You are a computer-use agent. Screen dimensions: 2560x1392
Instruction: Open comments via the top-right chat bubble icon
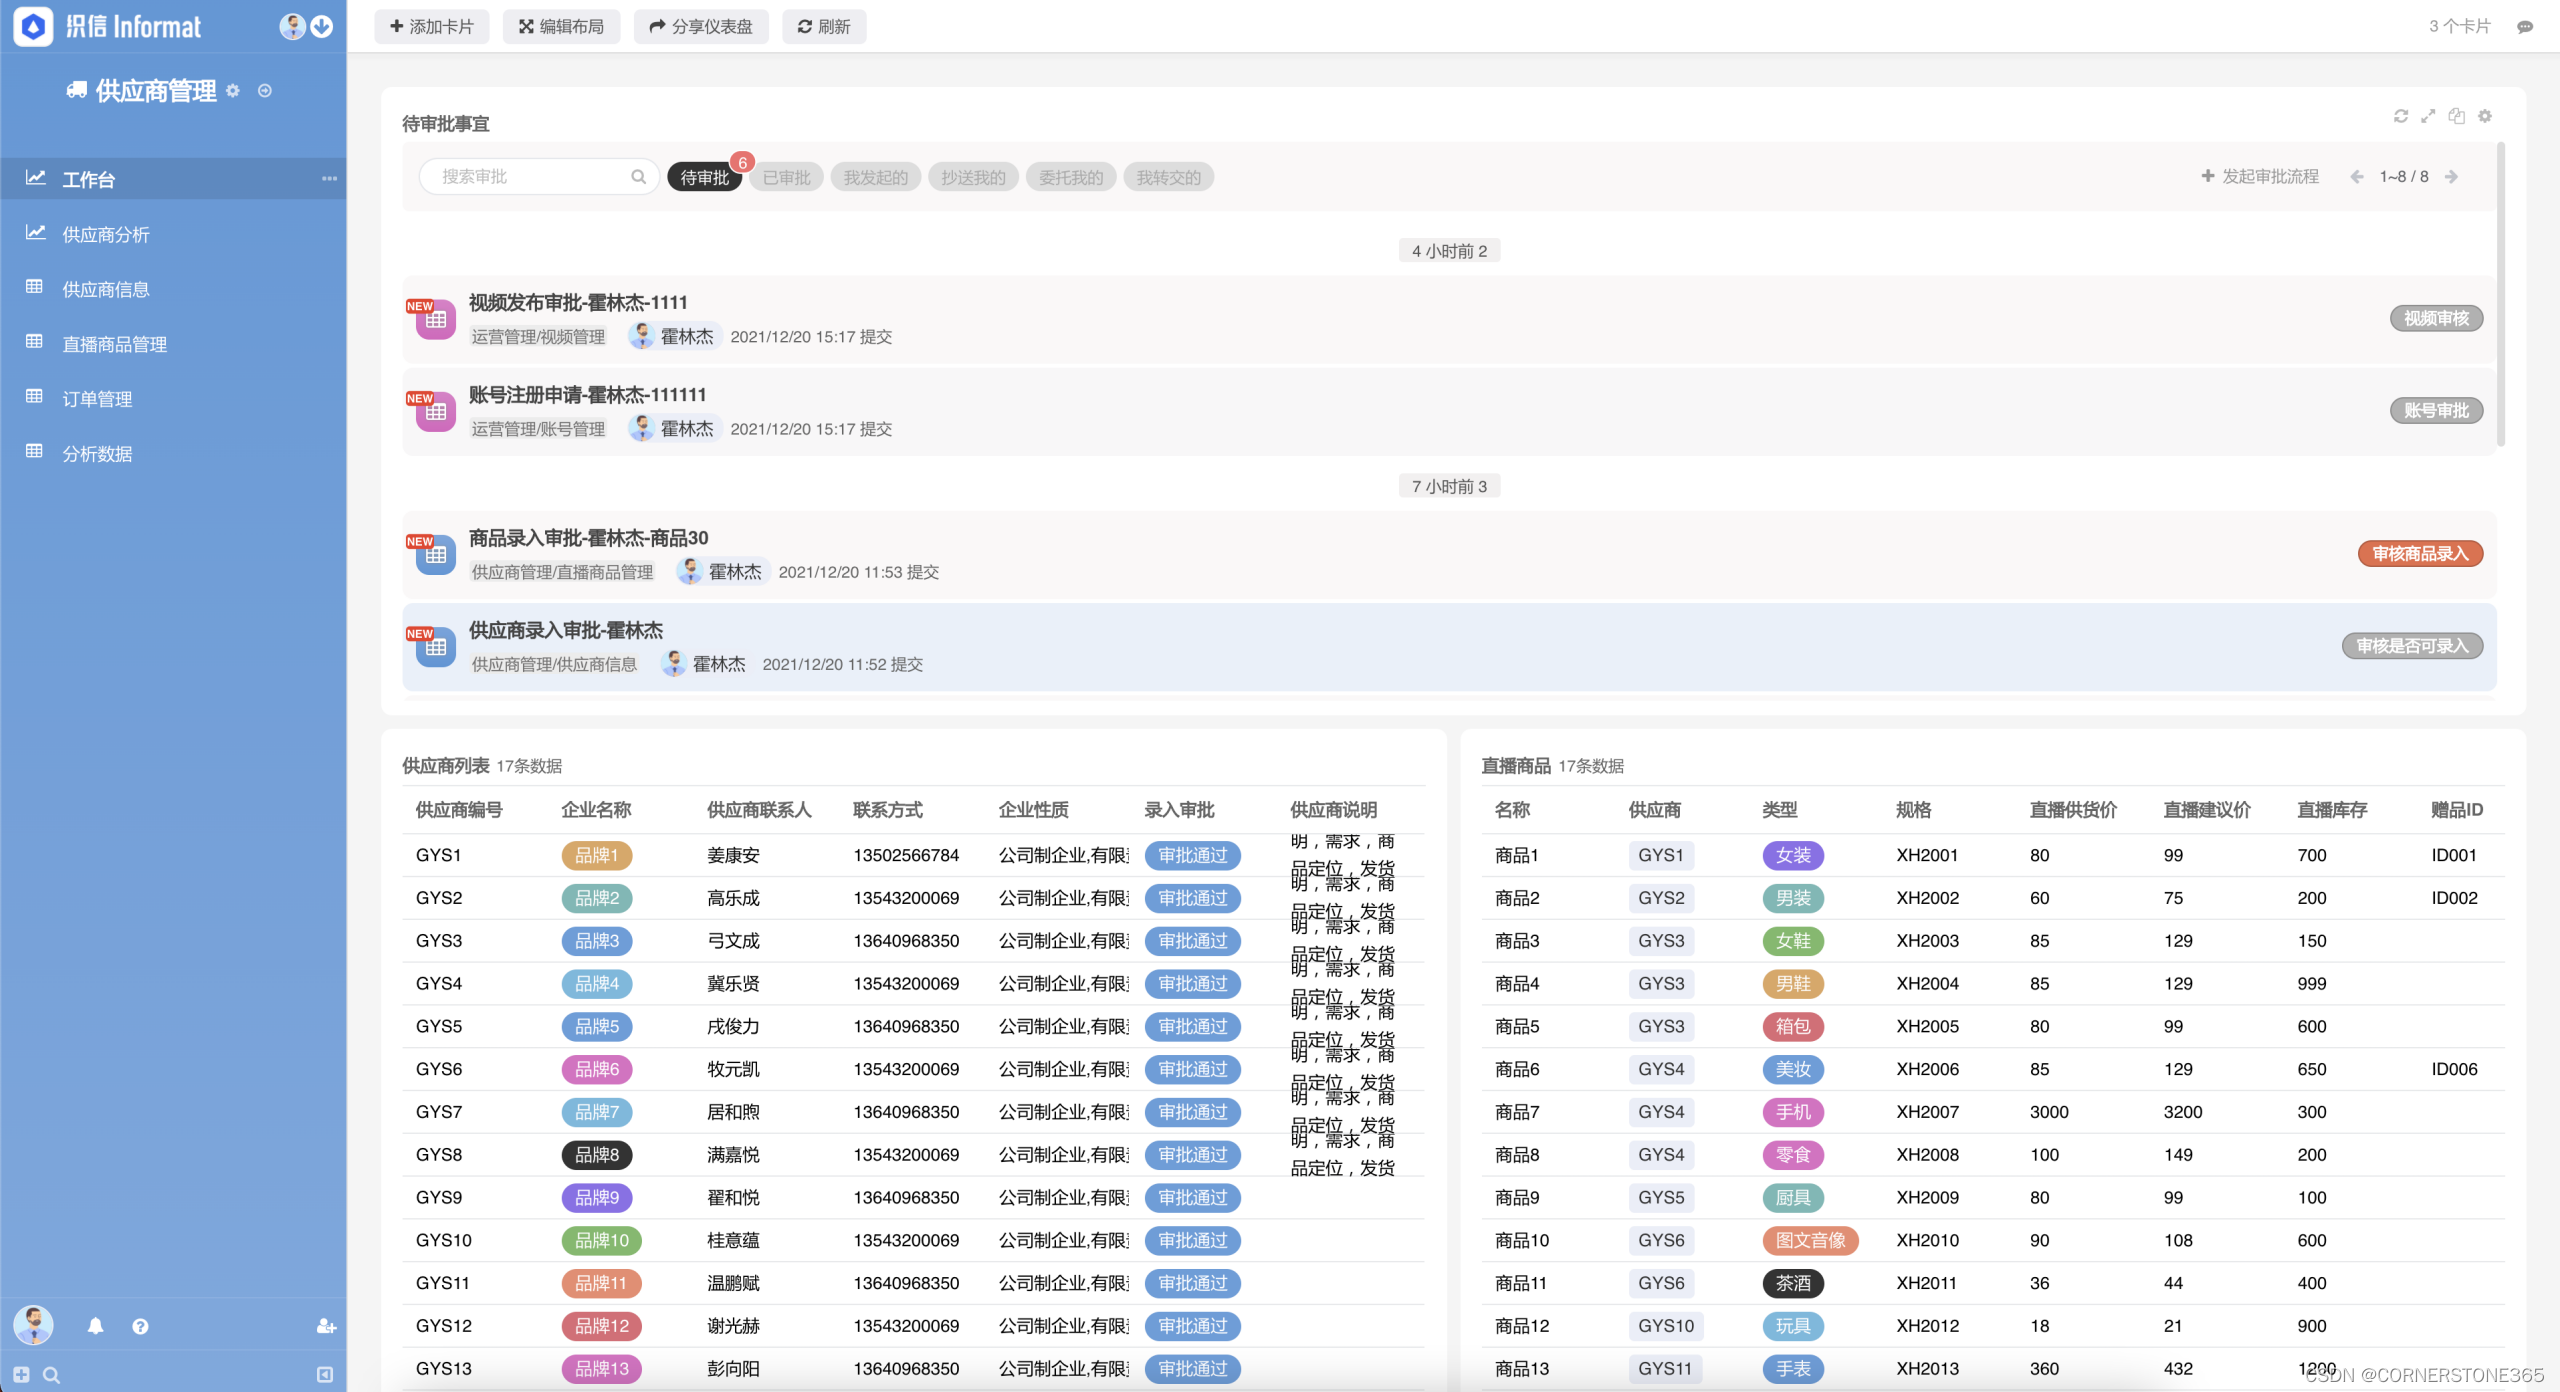click(x=2525, y=27)
